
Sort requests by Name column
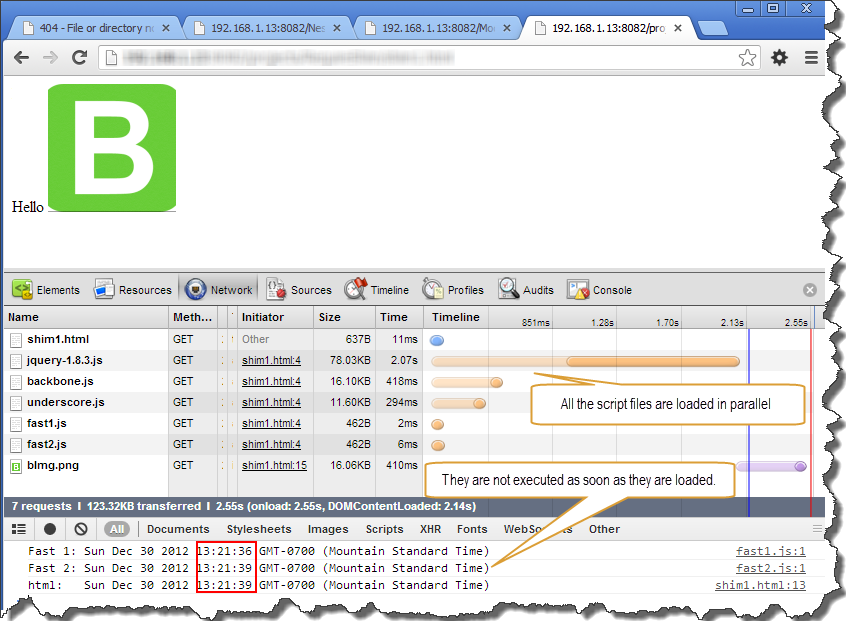pos(86,317)
